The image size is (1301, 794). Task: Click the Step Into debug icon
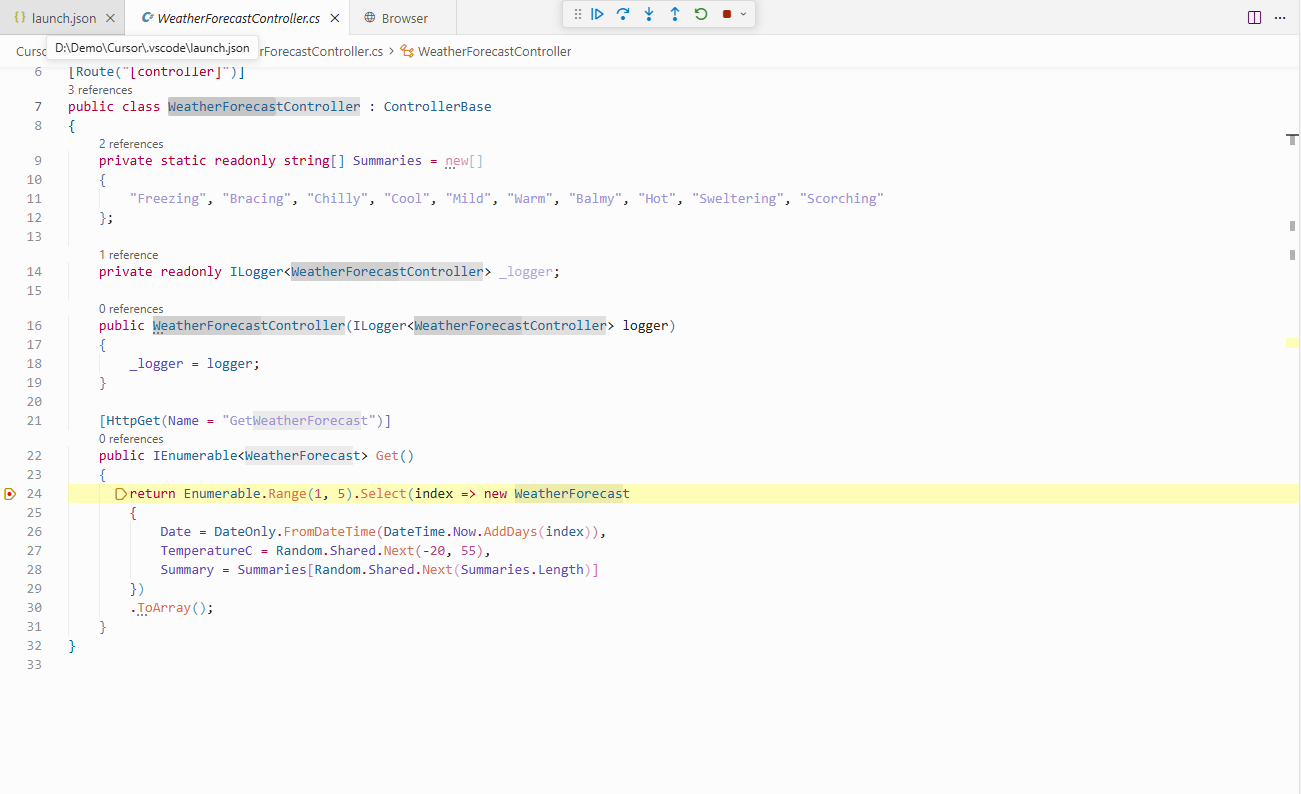point(649,14)
